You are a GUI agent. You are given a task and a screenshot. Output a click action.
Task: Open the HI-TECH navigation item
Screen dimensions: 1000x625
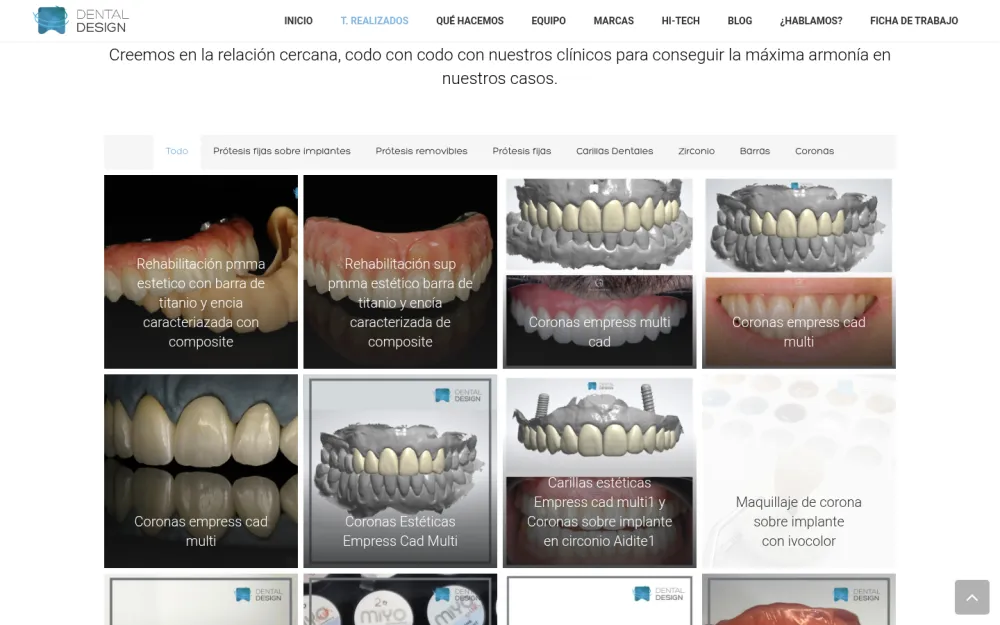click(x=680, y=21)
